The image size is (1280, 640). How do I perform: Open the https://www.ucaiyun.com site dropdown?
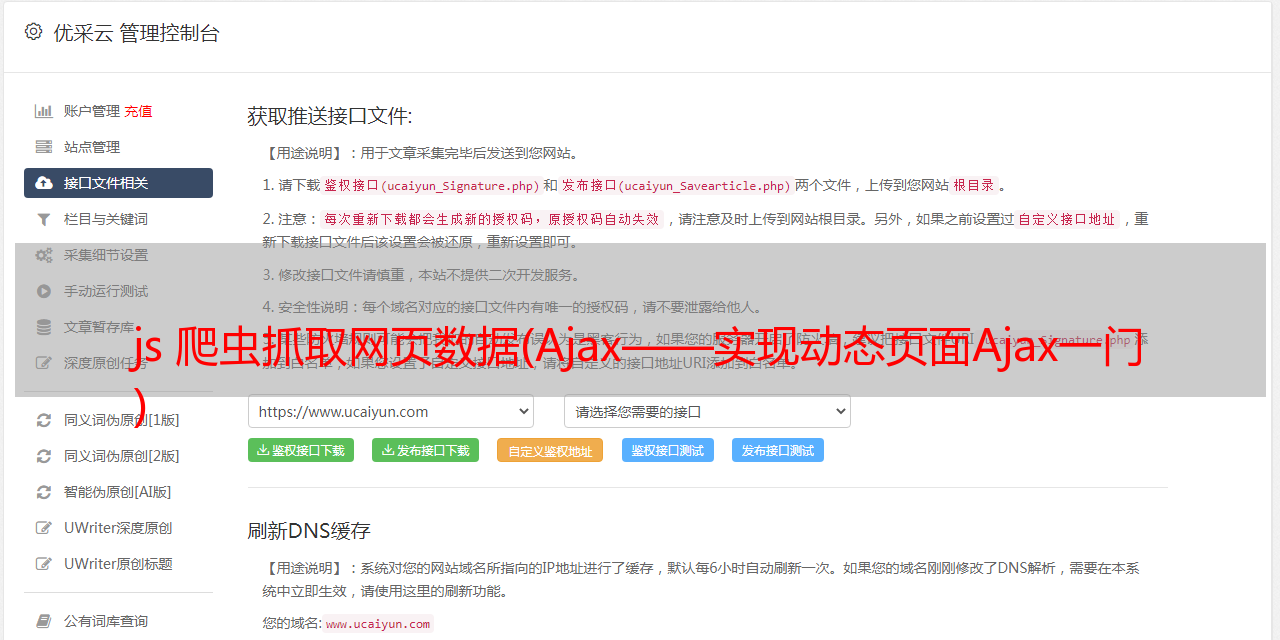click(391, 411)
